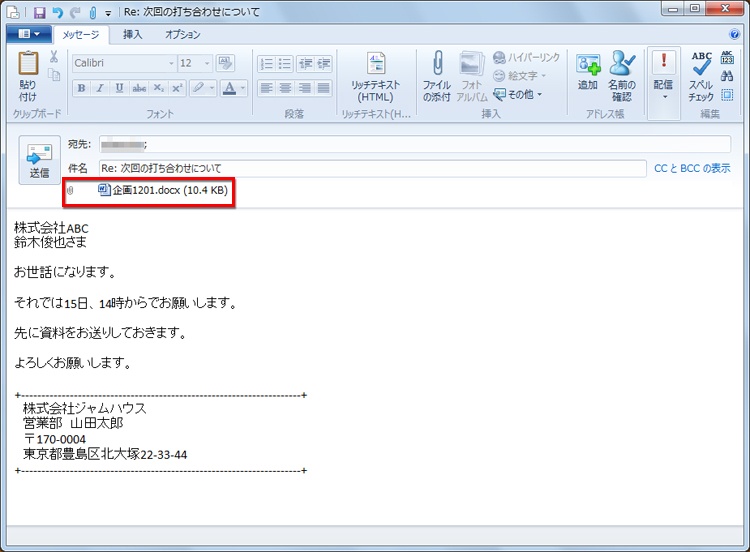Open the blue application menu button

(x=29, y=34)
